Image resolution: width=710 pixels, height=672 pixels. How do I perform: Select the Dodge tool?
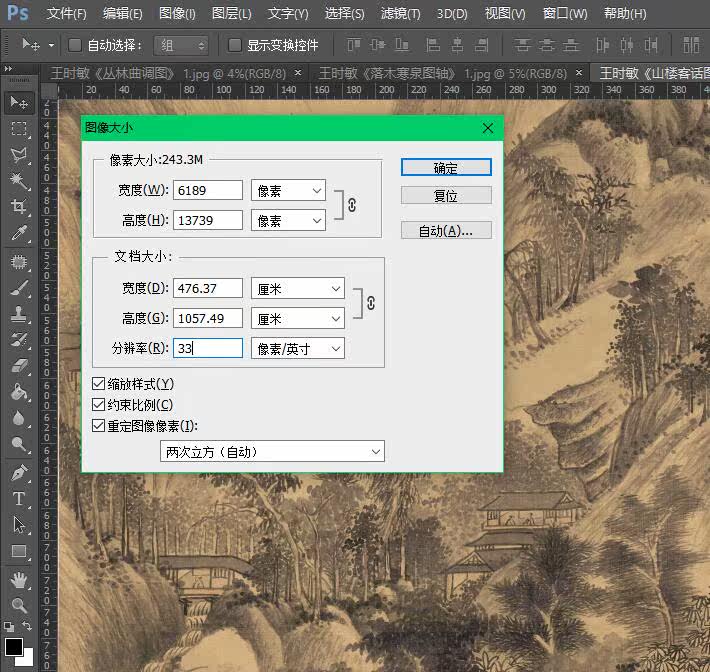pyautogui.click(x=19, y=444)
